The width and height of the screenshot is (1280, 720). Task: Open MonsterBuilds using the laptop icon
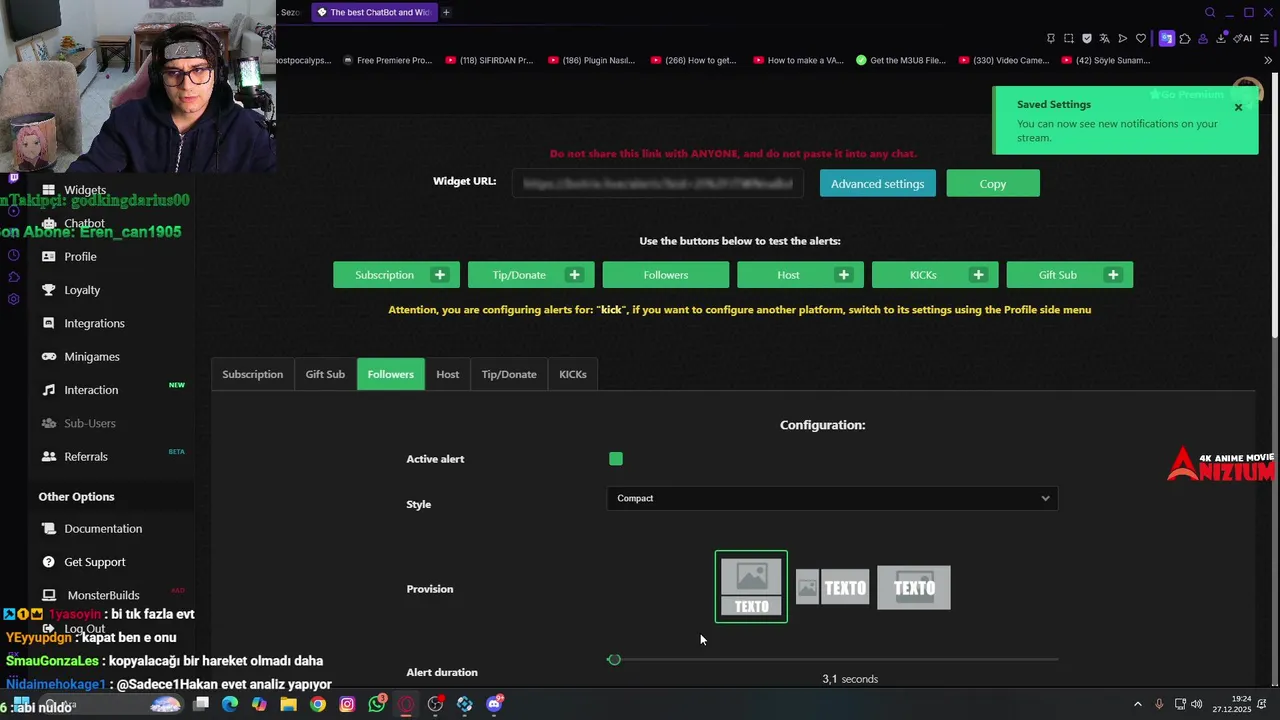[x=49, y=595]
